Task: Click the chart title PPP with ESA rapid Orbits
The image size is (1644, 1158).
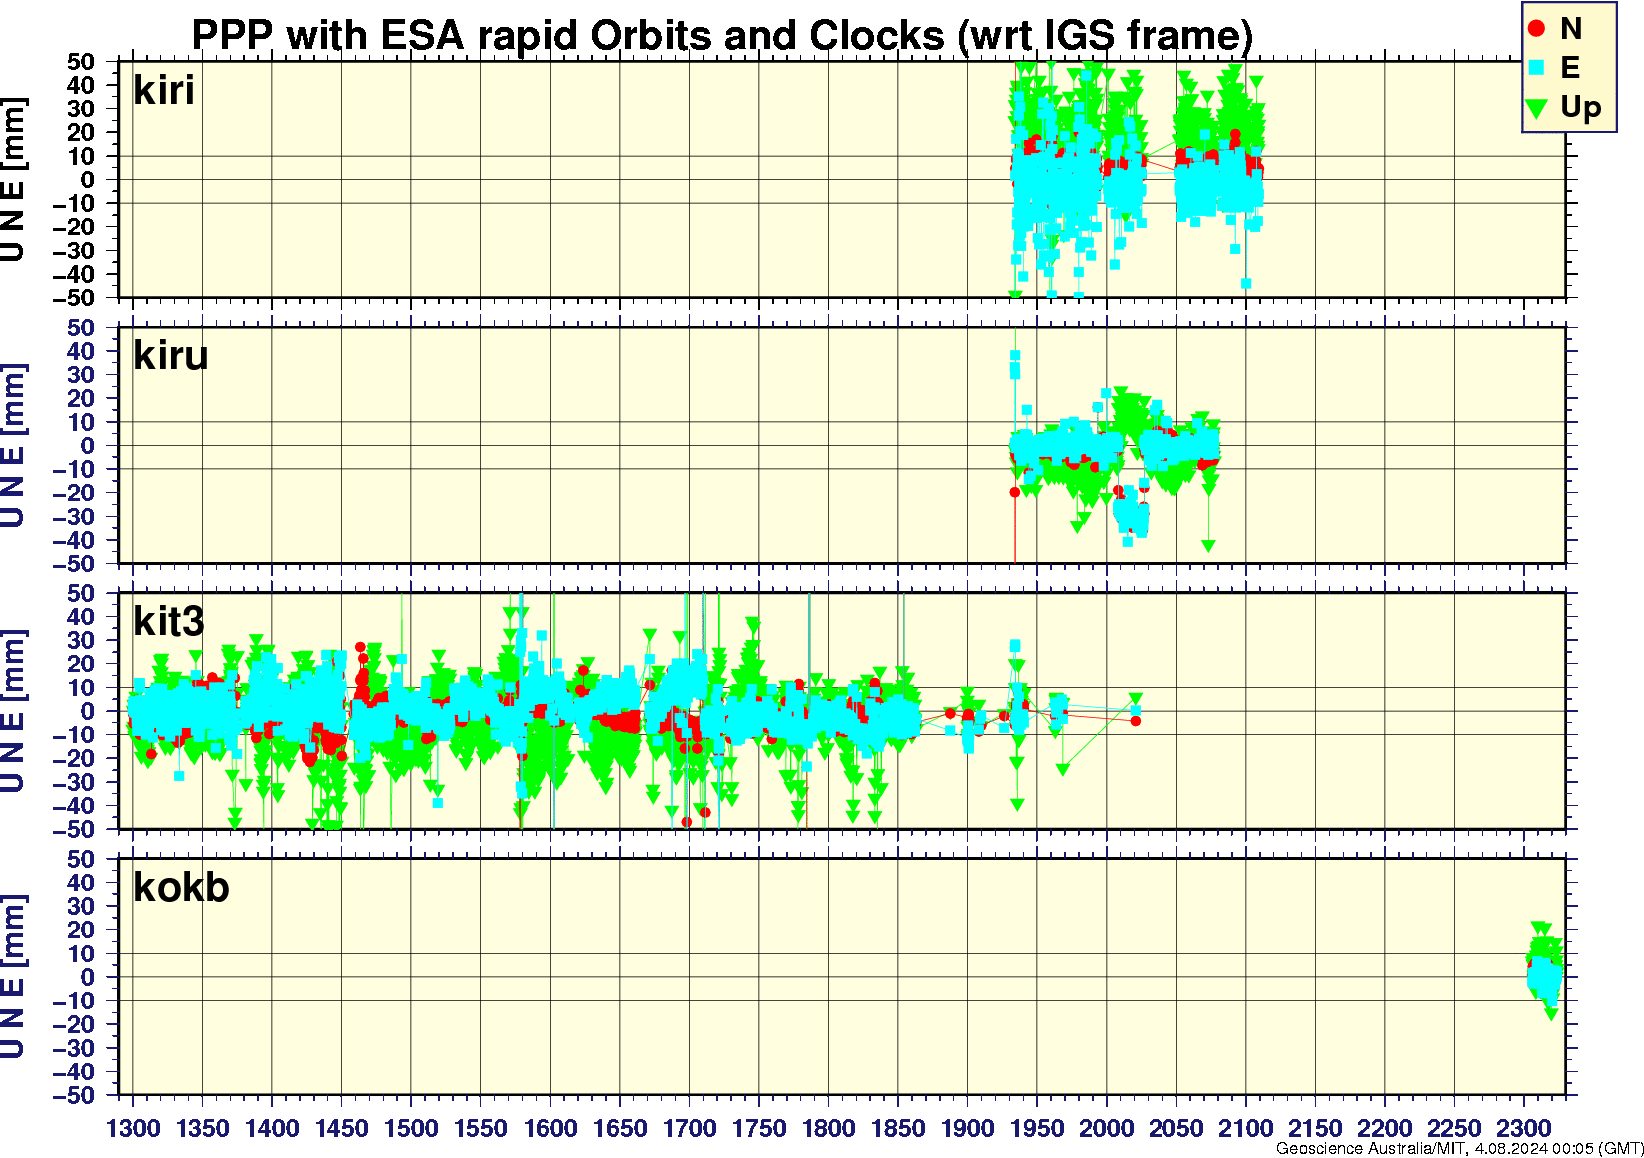Action: pos(722,36)
